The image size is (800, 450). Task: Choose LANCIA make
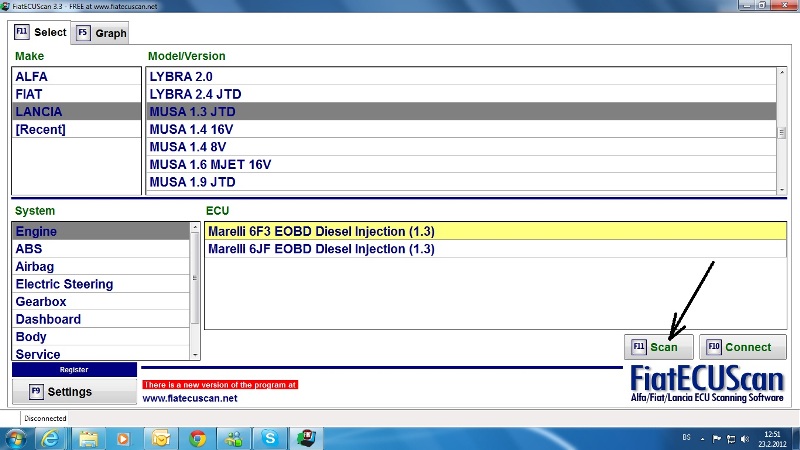click(x=77, y=111)
